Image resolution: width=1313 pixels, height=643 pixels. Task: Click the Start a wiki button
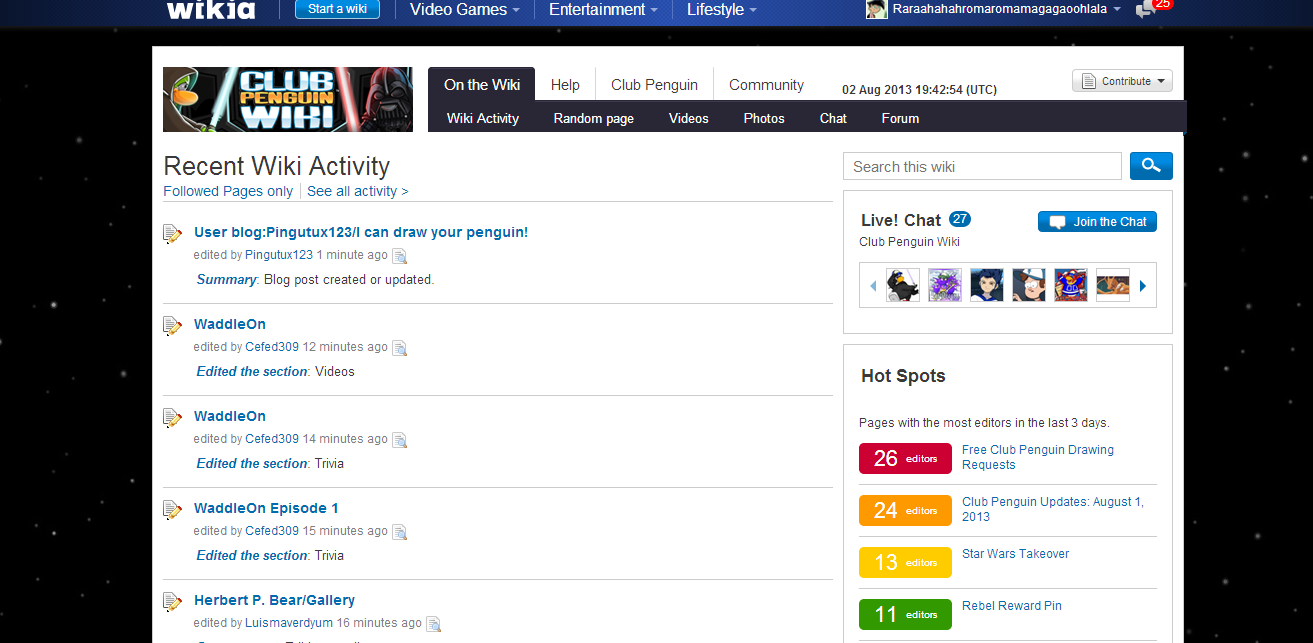[338, 9]
